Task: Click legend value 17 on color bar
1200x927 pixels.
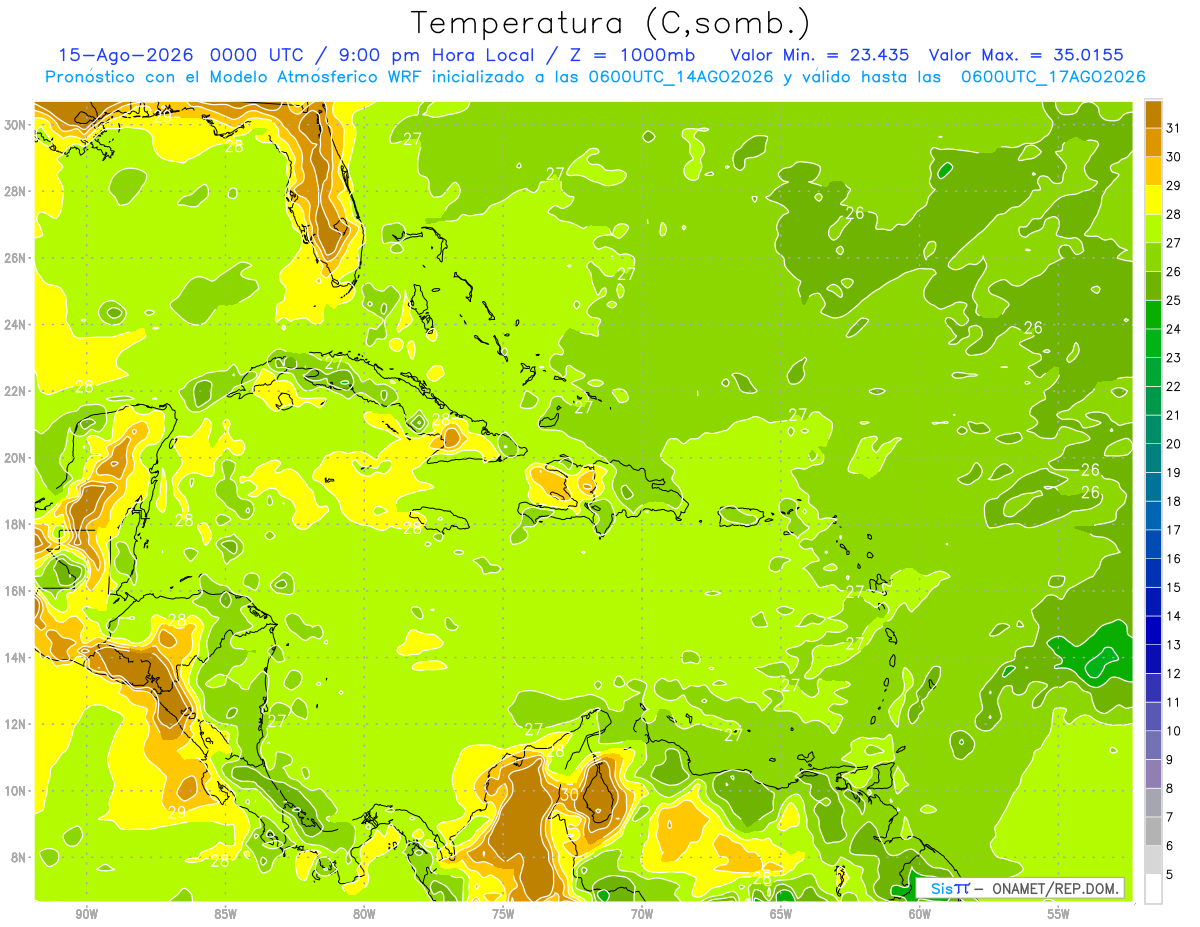Action: tap(1174, 530)
